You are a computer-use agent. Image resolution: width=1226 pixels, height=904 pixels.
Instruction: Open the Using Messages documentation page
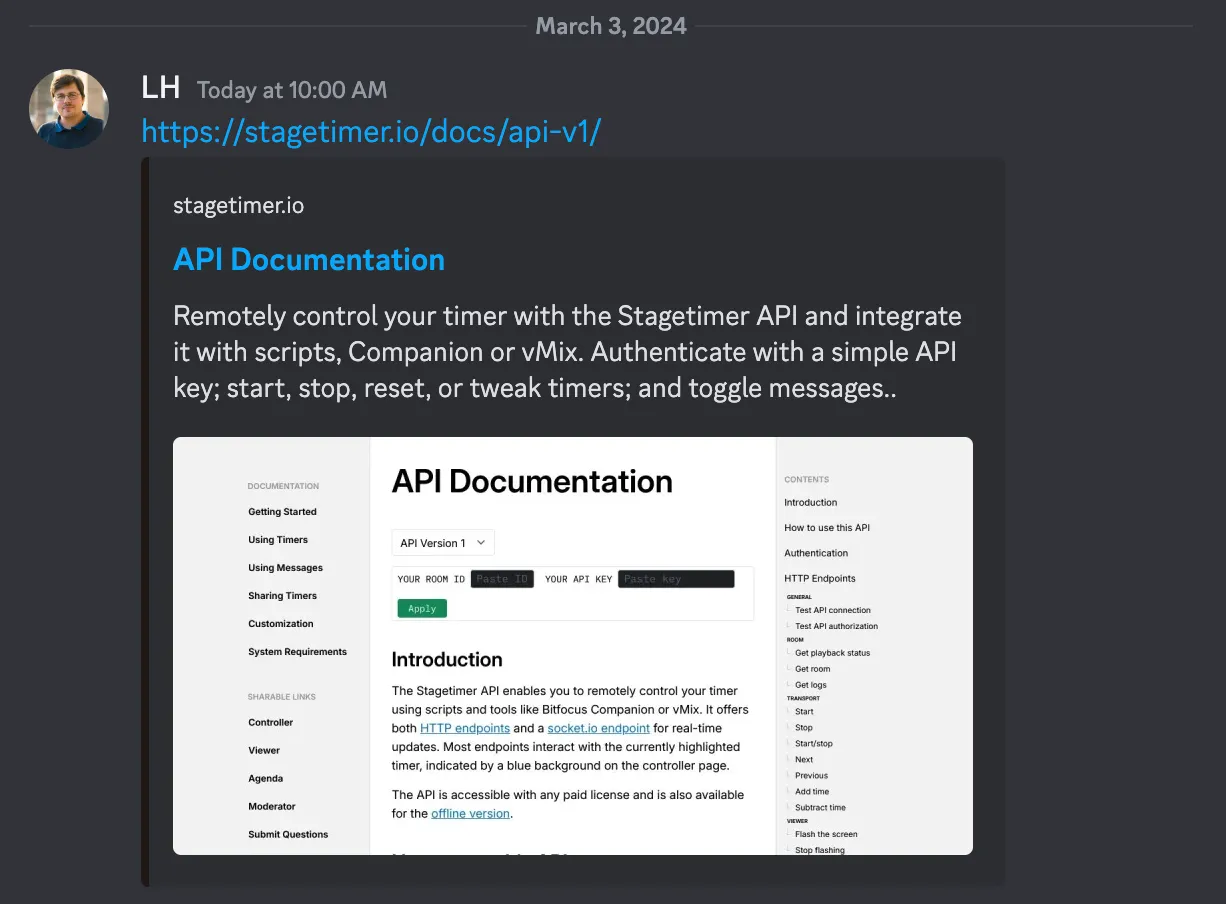(x=283, y=567)
